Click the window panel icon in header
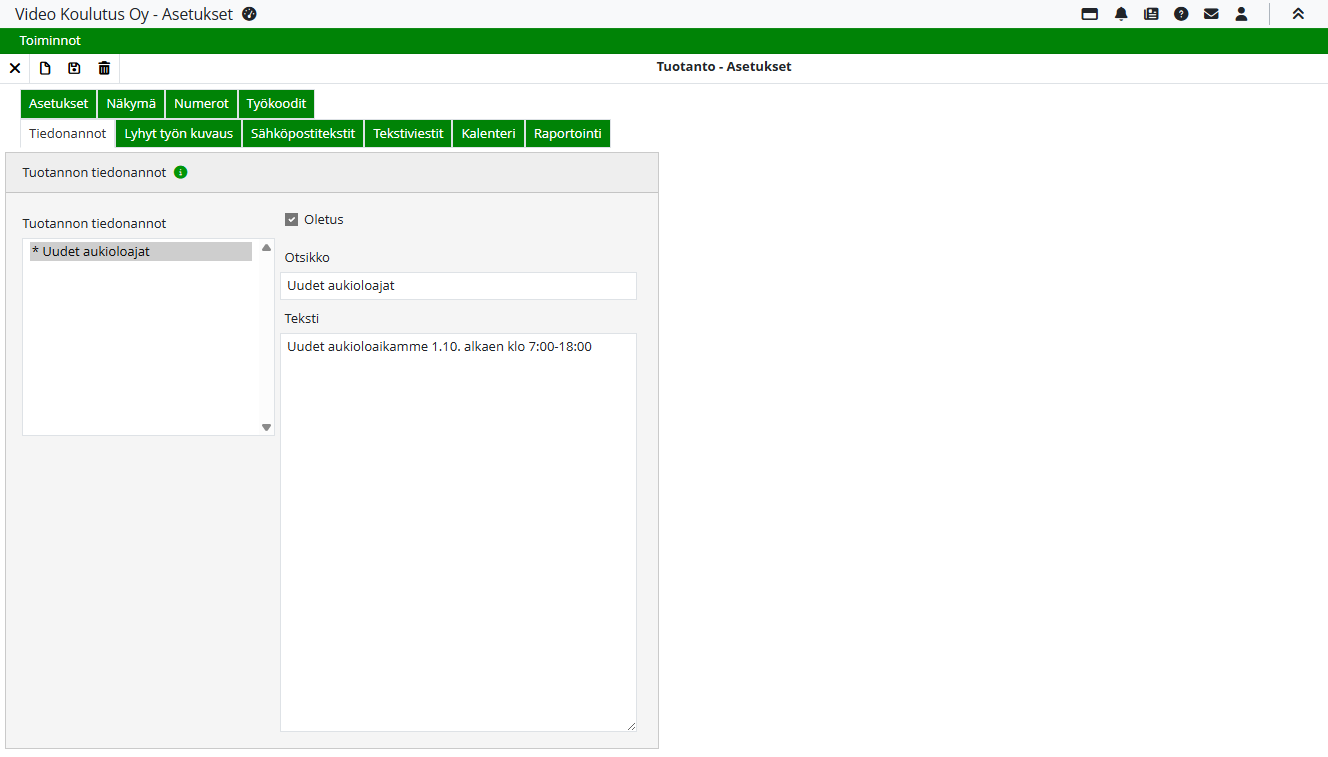Screen dimensions: 1328x757 point(1090,14)
